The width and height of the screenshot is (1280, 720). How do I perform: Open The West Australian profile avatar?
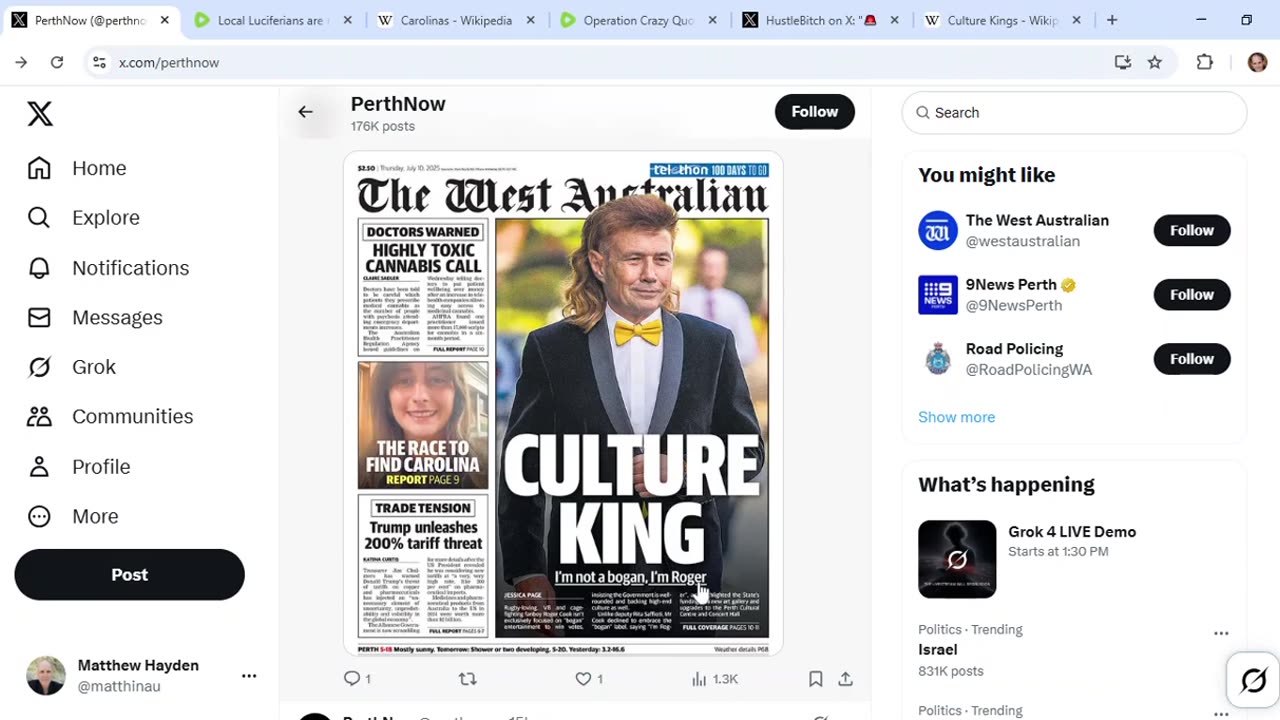tap(938, 230)
